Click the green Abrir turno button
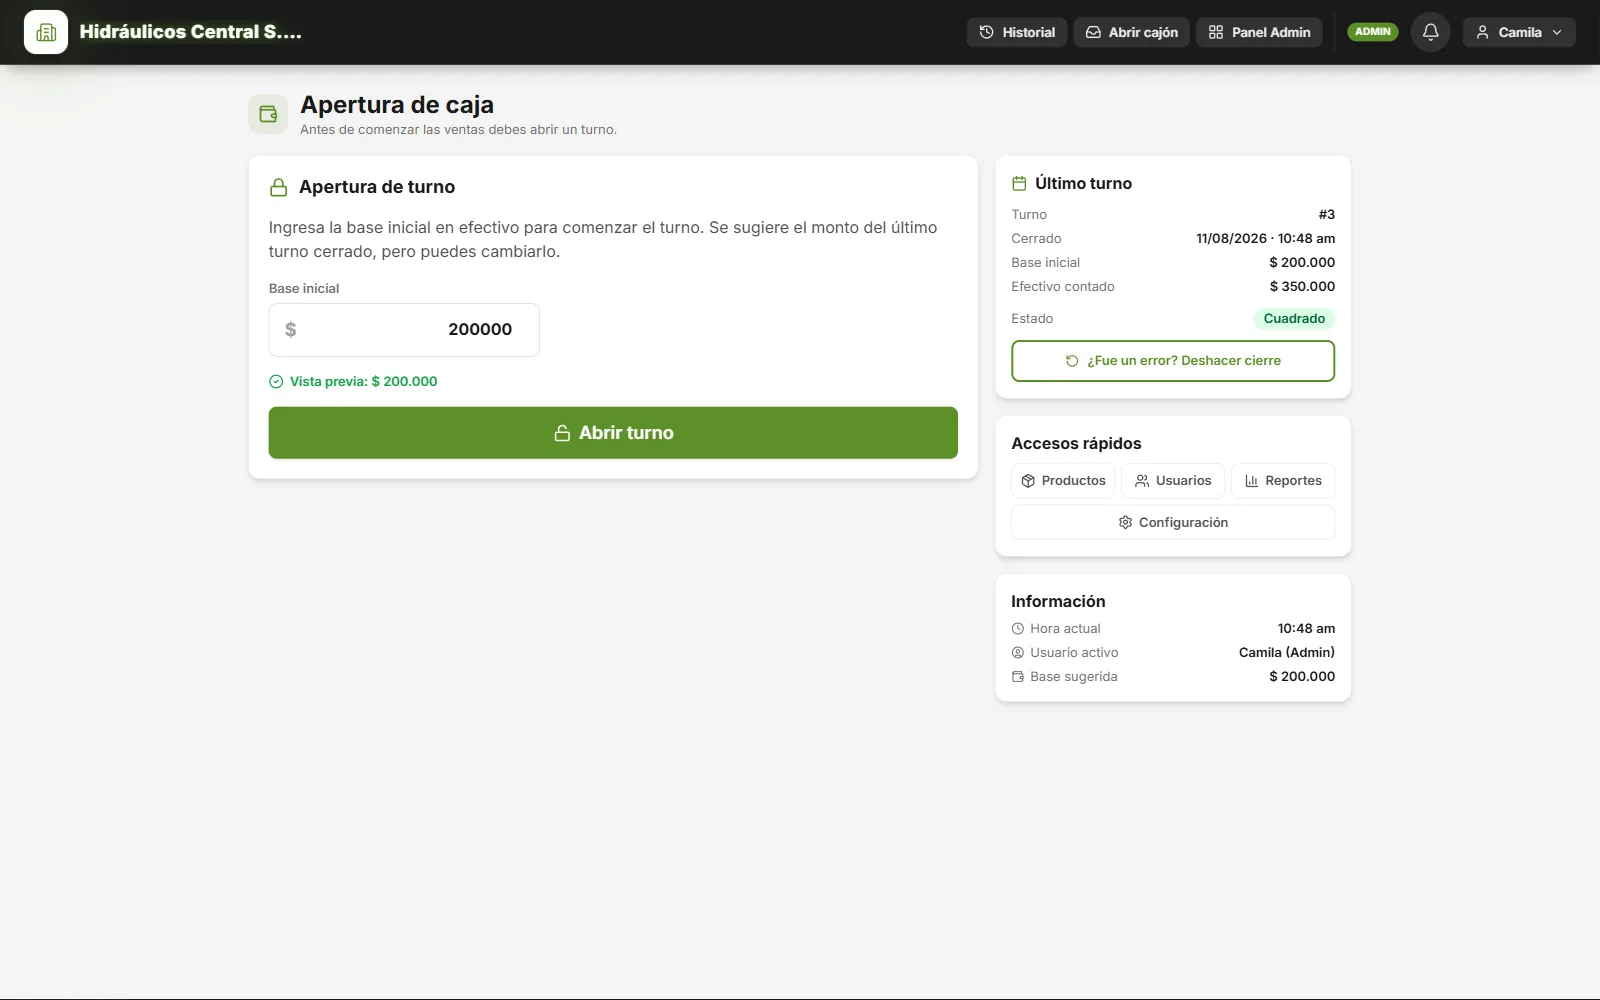 click(x=613, y=433)
